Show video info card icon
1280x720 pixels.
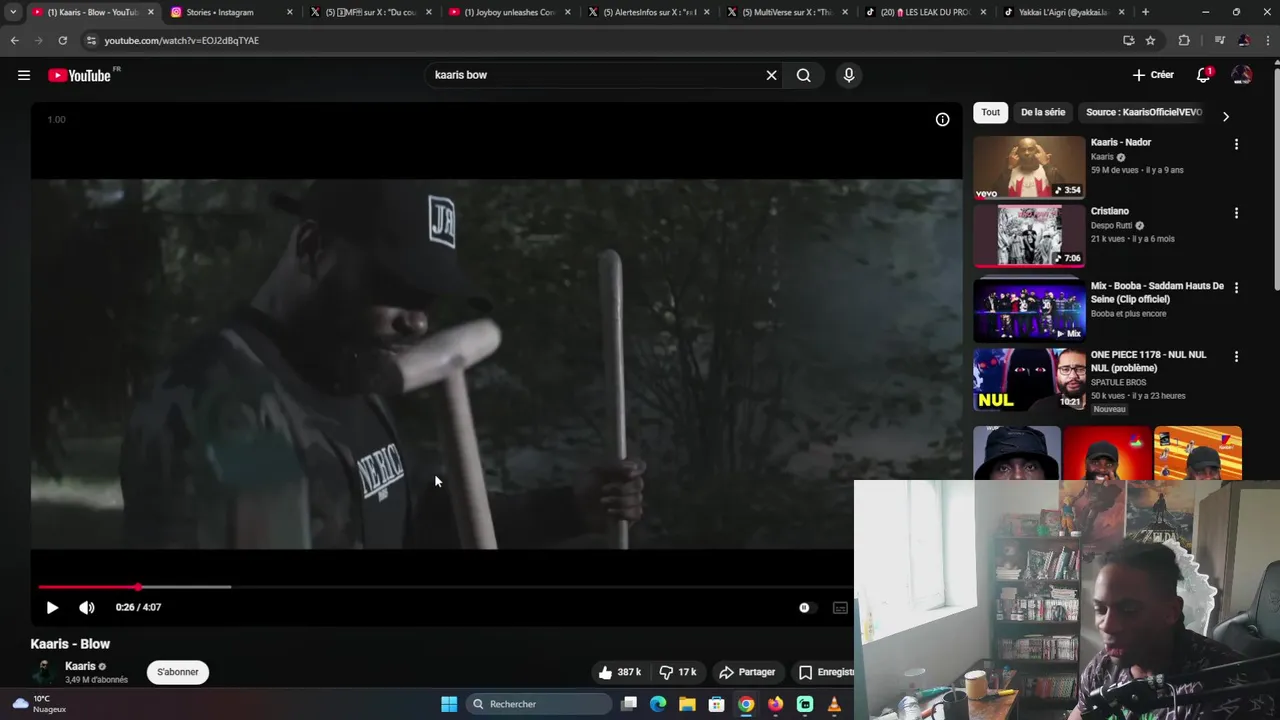942,119
